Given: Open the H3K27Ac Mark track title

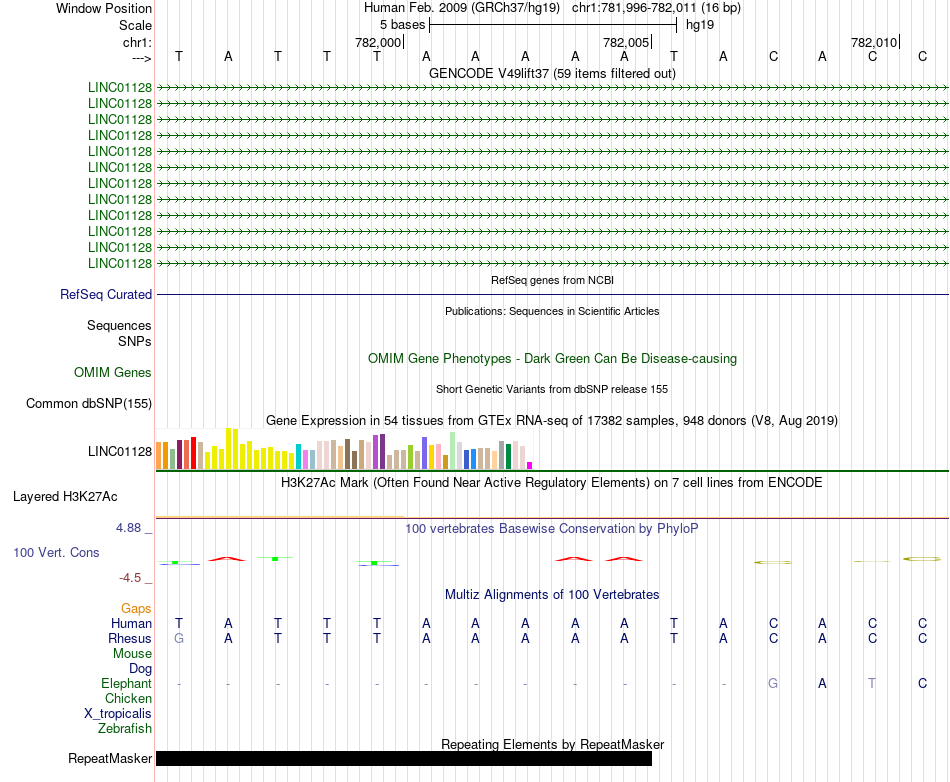Looking at the screenshot, I should (x=552, y=483).
